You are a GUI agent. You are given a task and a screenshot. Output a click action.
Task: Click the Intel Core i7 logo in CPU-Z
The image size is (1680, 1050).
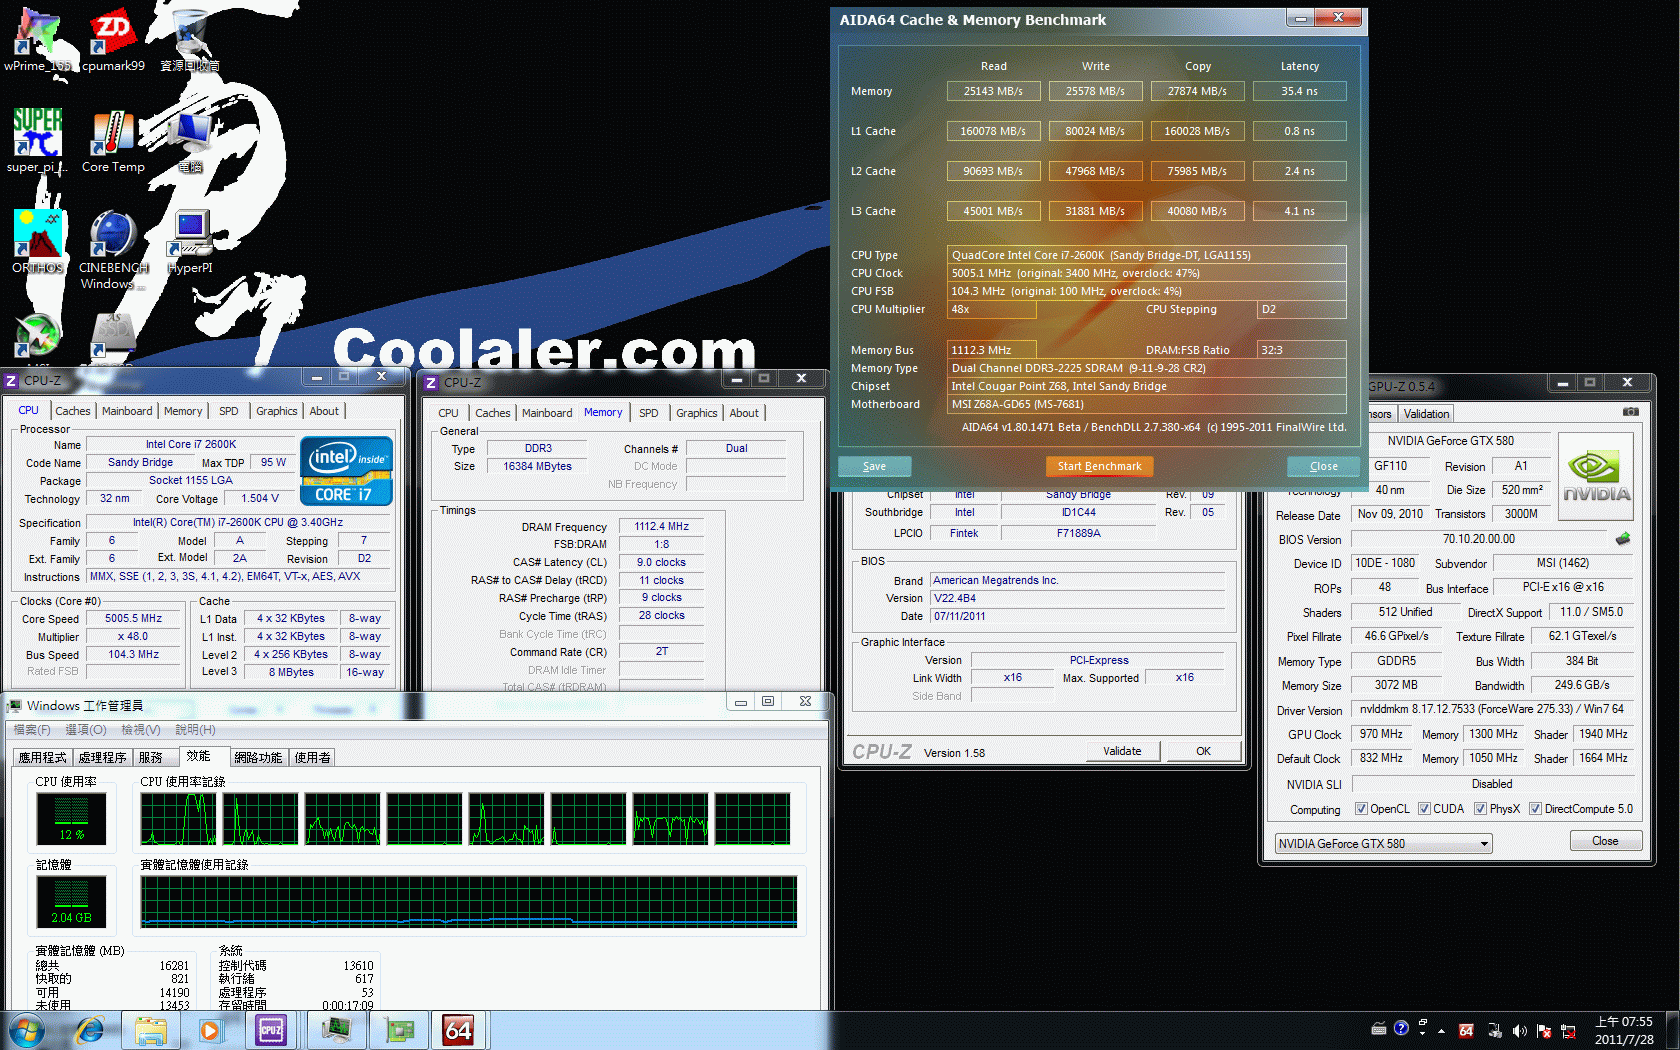pos(346,471)
